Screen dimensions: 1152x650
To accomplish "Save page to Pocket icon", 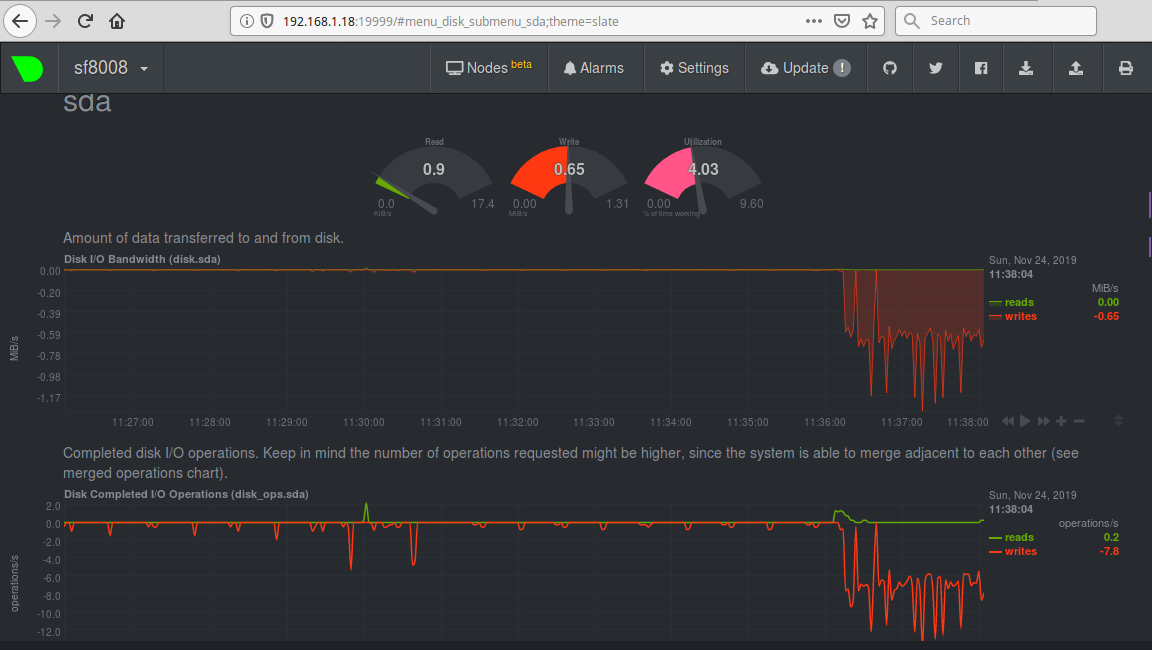I will (x=842, y=21).
